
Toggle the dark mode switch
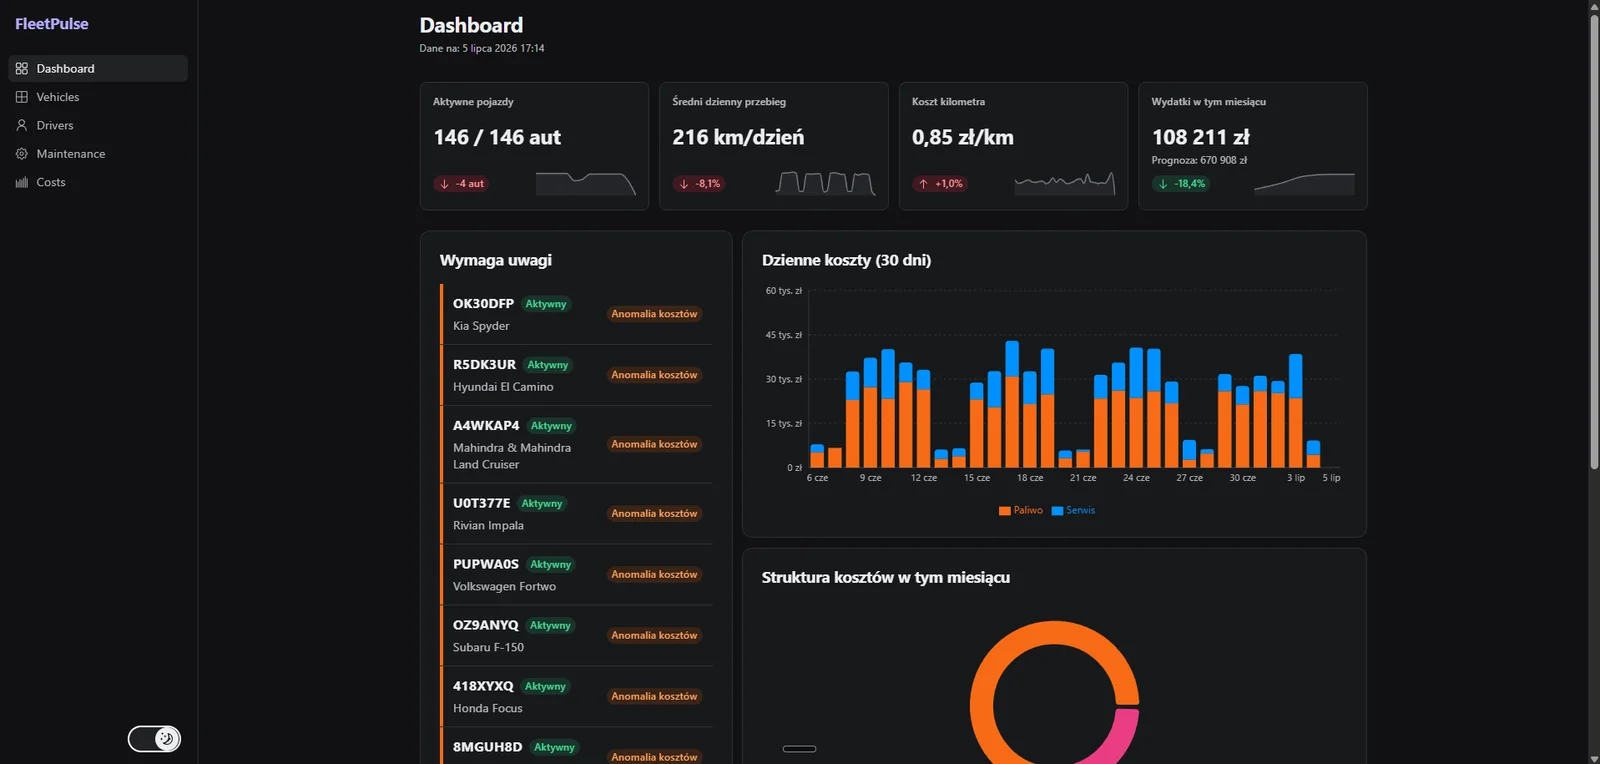pyautogui.click(x=154, y=739)
